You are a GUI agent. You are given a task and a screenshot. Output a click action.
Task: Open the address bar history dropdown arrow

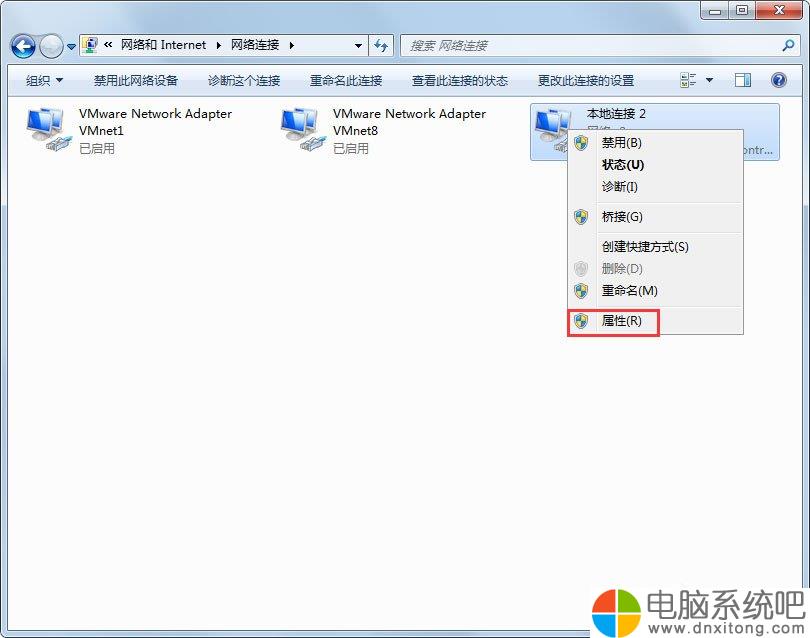(x=358, y=45)
